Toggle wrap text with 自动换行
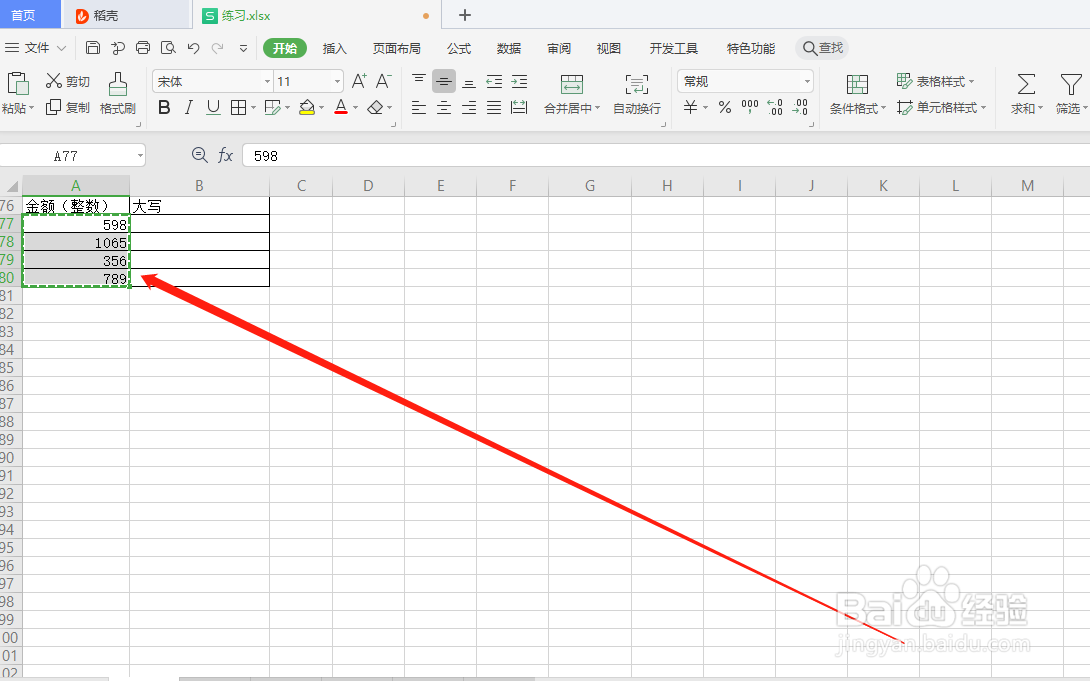 point(636,95)
